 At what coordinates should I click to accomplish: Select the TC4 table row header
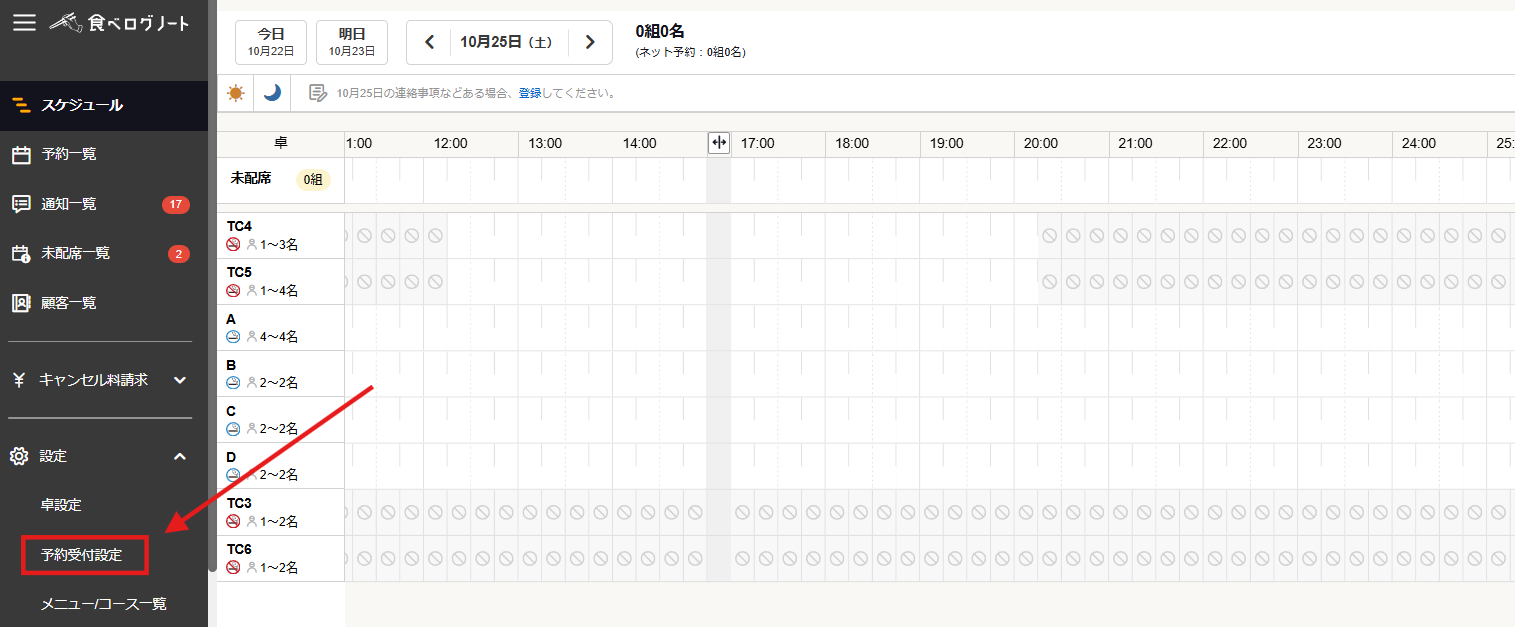[x=281, y=235]
